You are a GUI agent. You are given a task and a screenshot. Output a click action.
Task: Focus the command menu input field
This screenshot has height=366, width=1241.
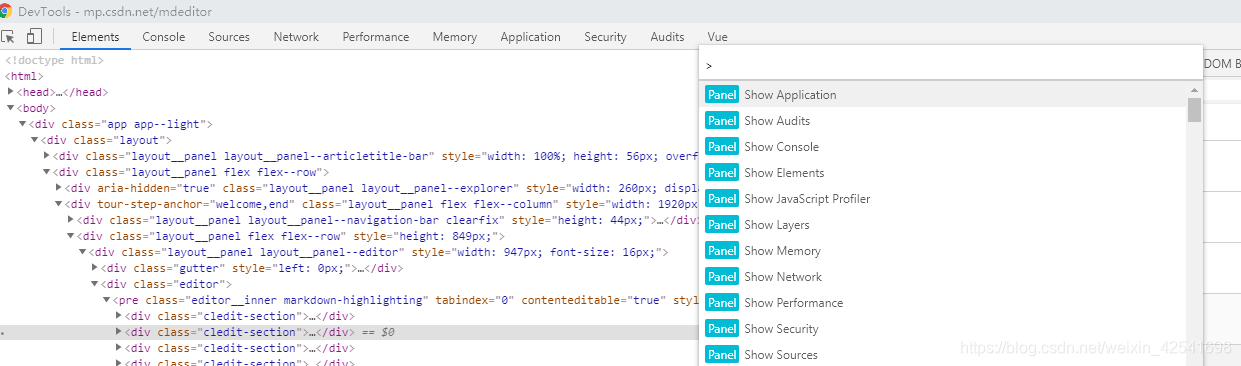coord(950,64)
